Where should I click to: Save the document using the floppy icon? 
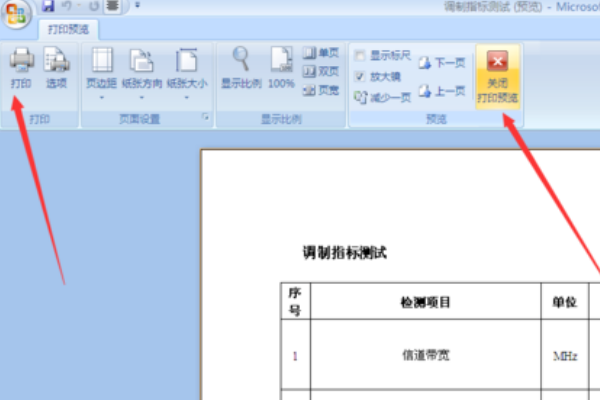pos(48,6)
